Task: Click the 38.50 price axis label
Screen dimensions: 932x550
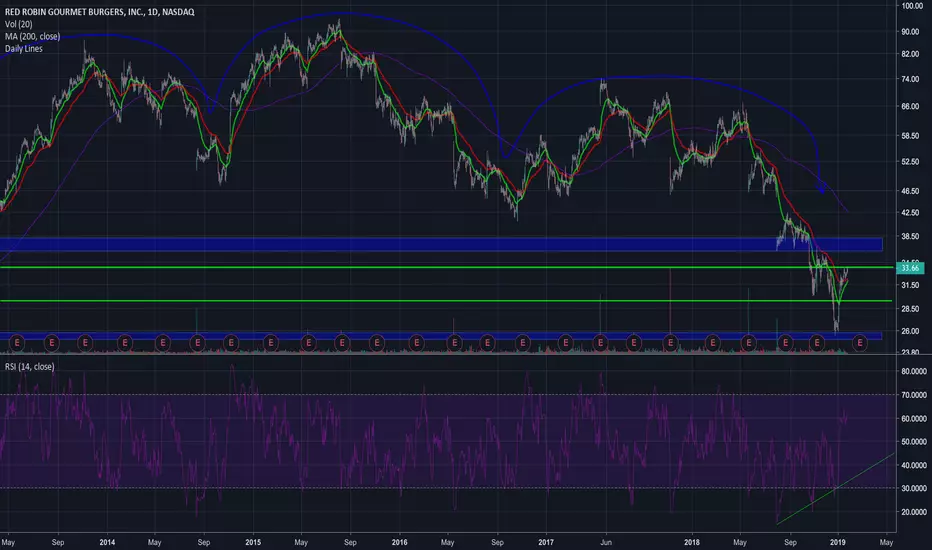Action: (910, 237)
